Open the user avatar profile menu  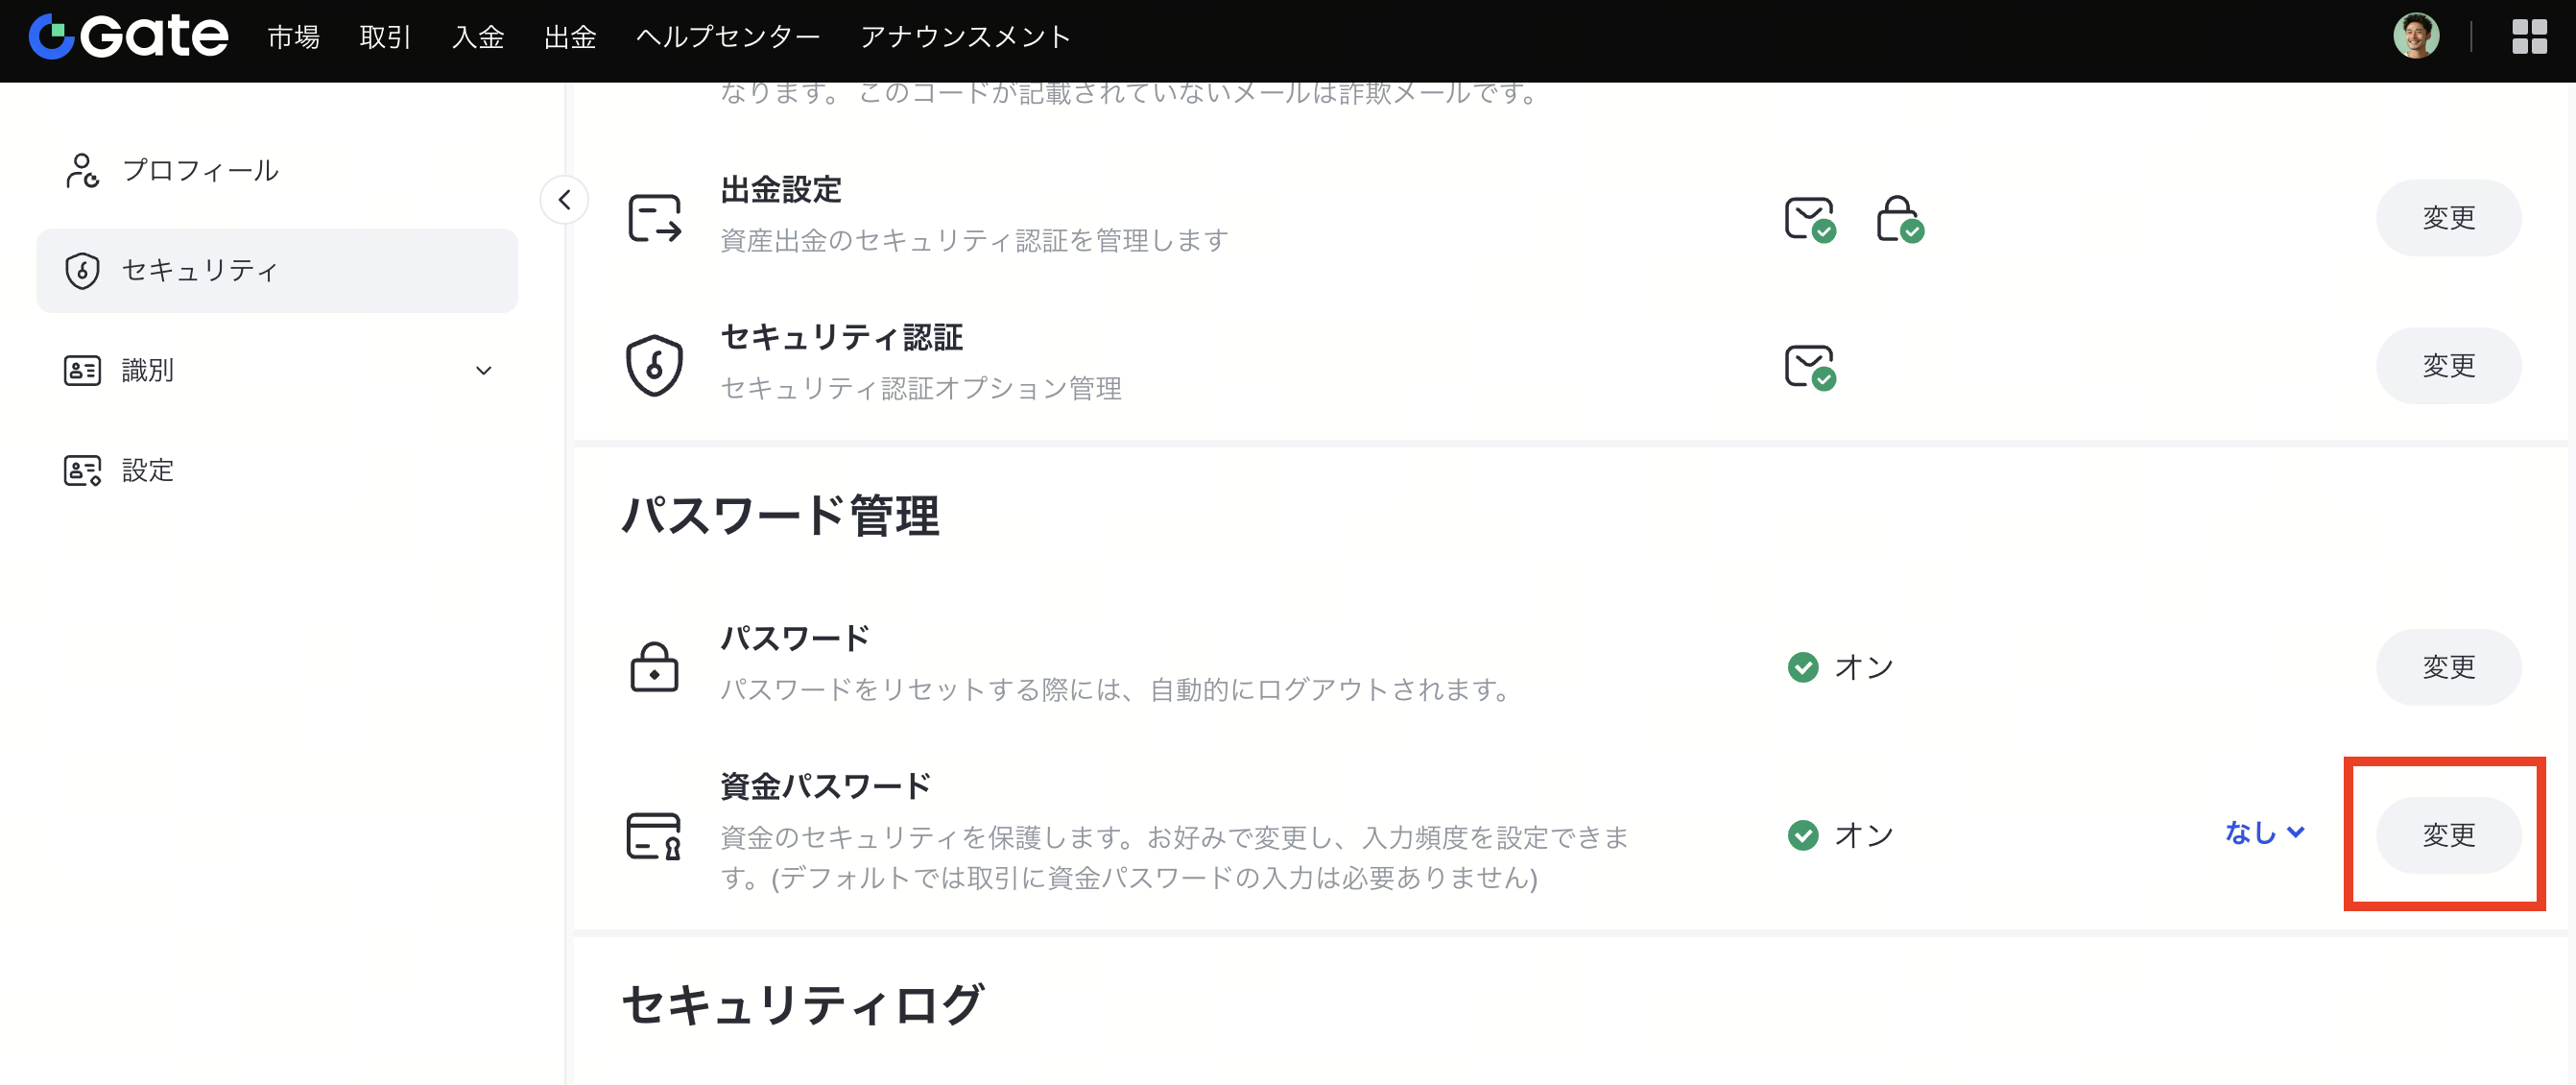(2416, 36)
